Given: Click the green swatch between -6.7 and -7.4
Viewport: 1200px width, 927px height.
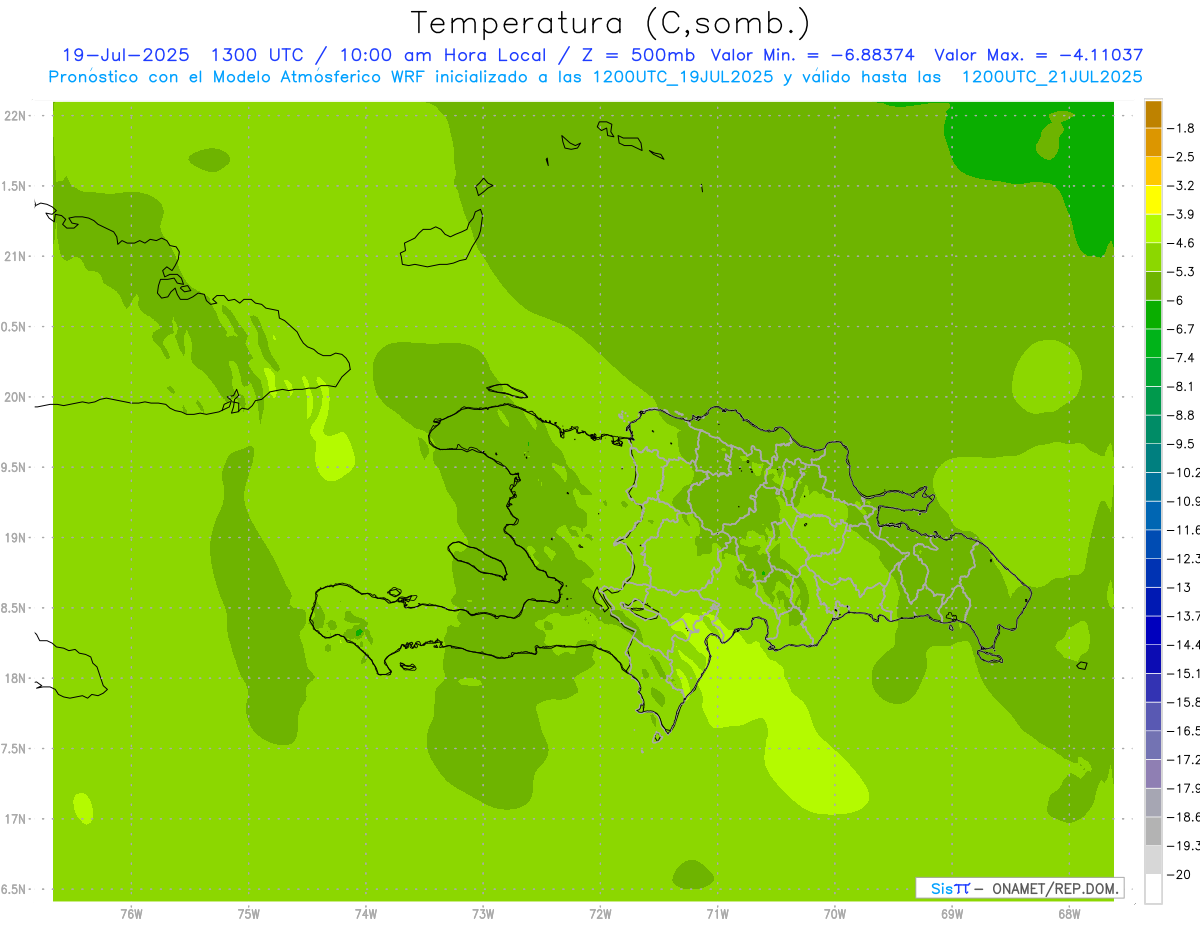Looking at the screenshot, I should click(1153, 343).
